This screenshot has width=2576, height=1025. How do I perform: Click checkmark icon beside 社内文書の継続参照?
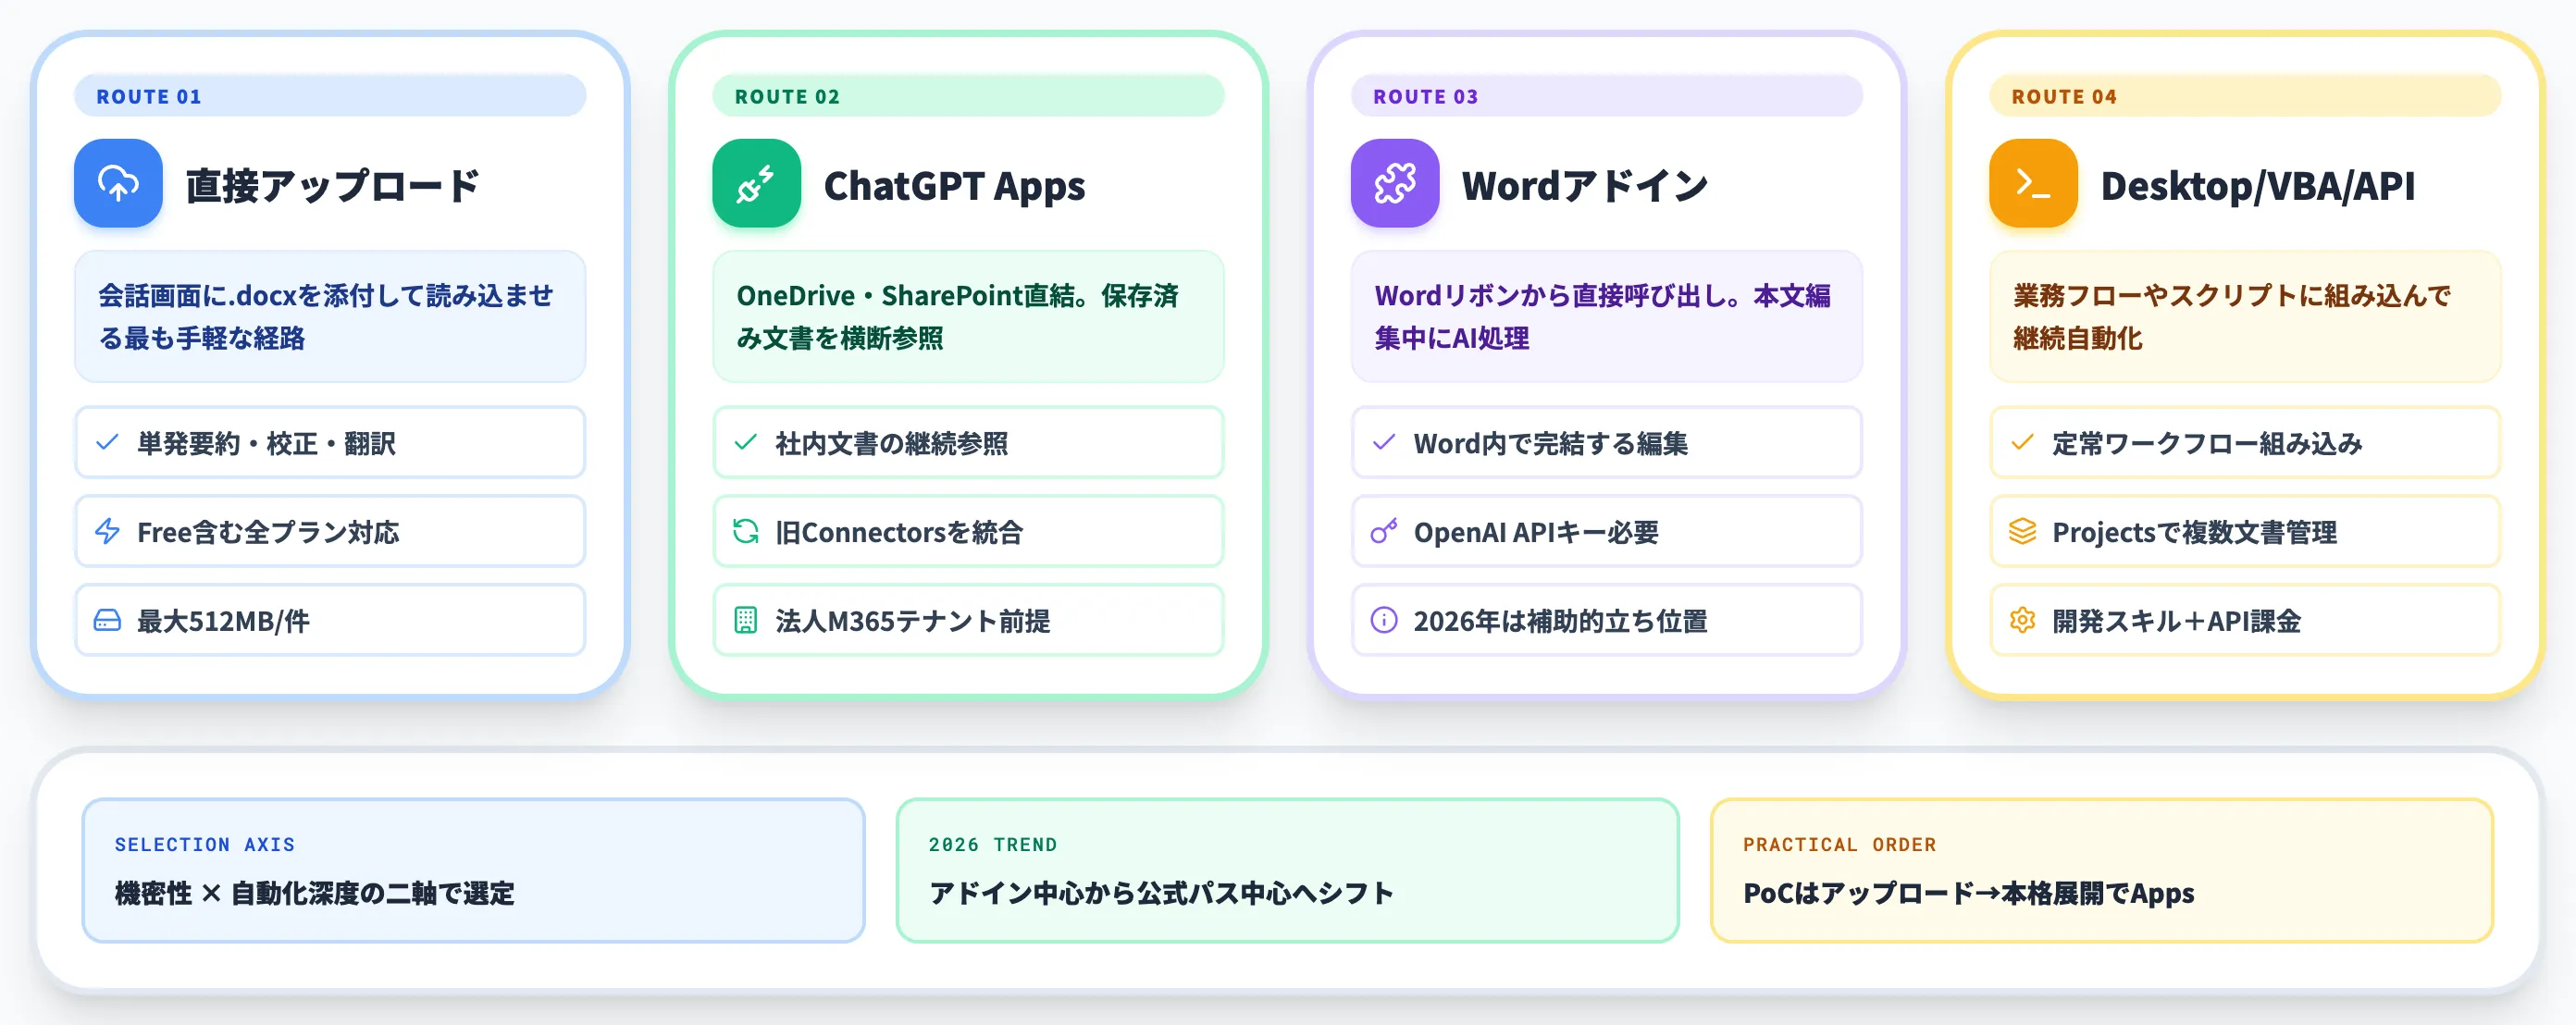(745, 442)
